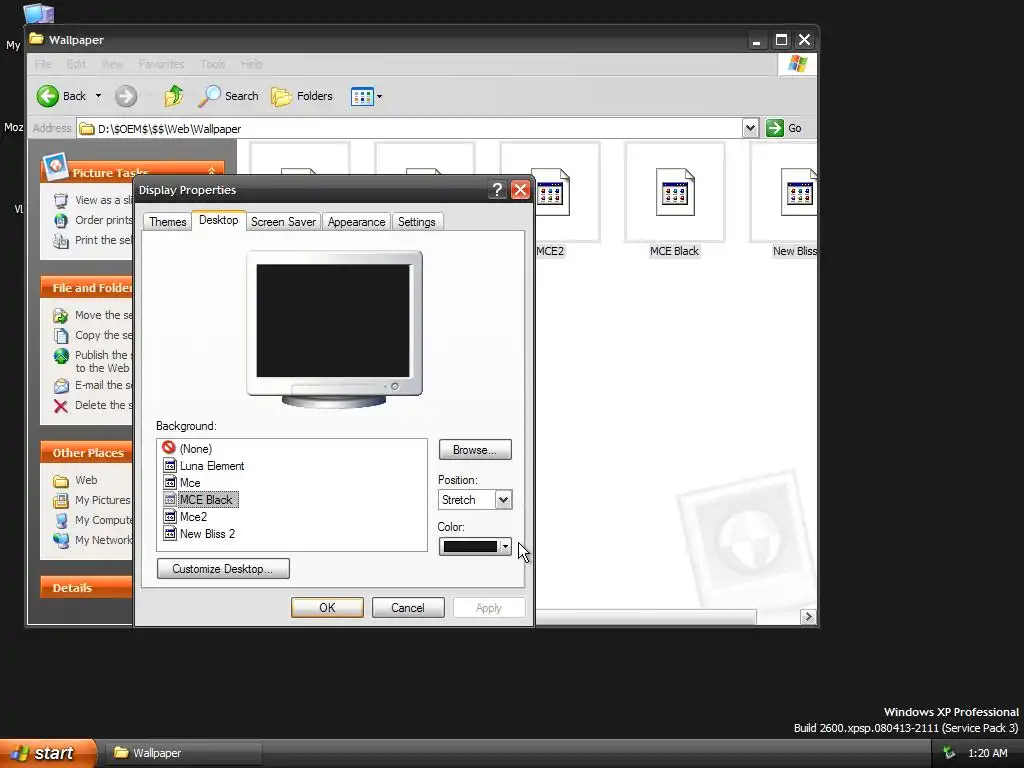The height and width of the screenshot is (768, 1024).
Task: Go up one folder level icon
Action: pos(173,96)
